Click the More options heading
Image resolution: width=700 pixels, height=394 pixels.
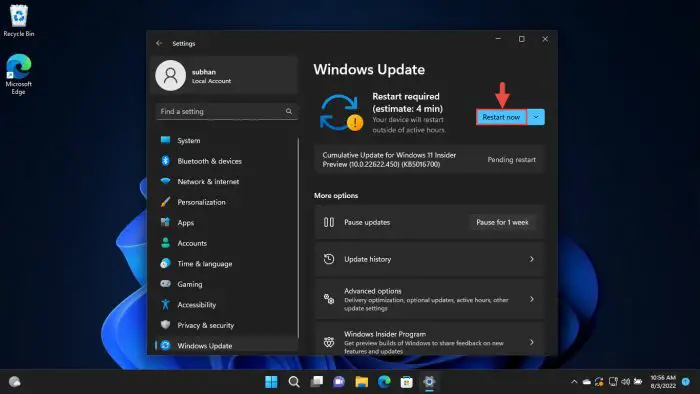click(x=336, y=195)
